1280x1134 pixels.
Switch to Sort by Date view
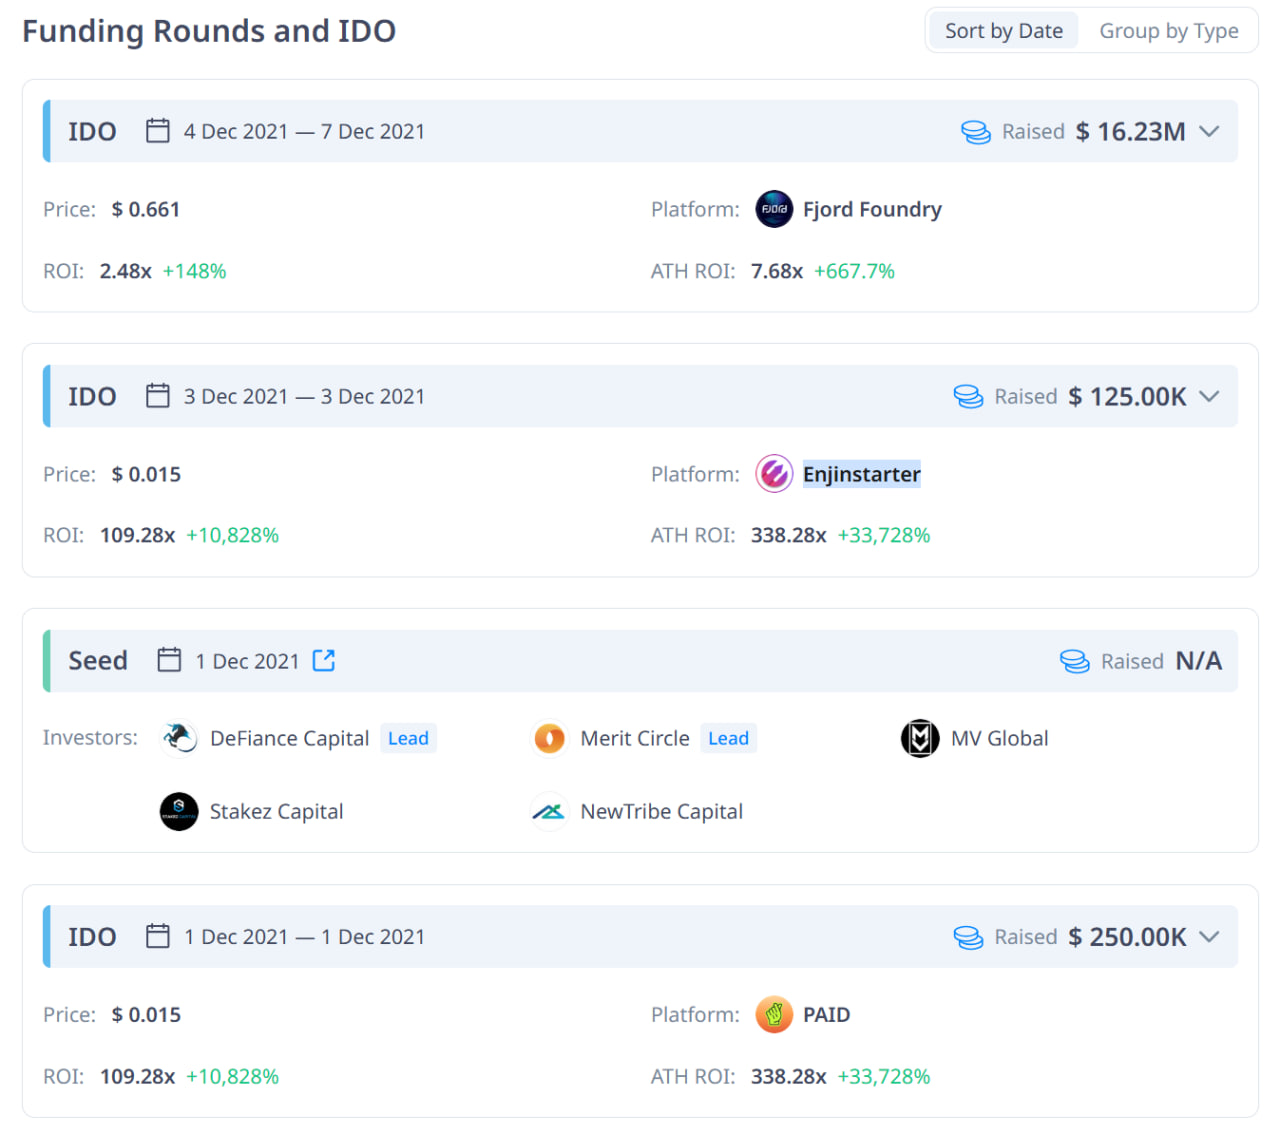tap(1004, 31)
